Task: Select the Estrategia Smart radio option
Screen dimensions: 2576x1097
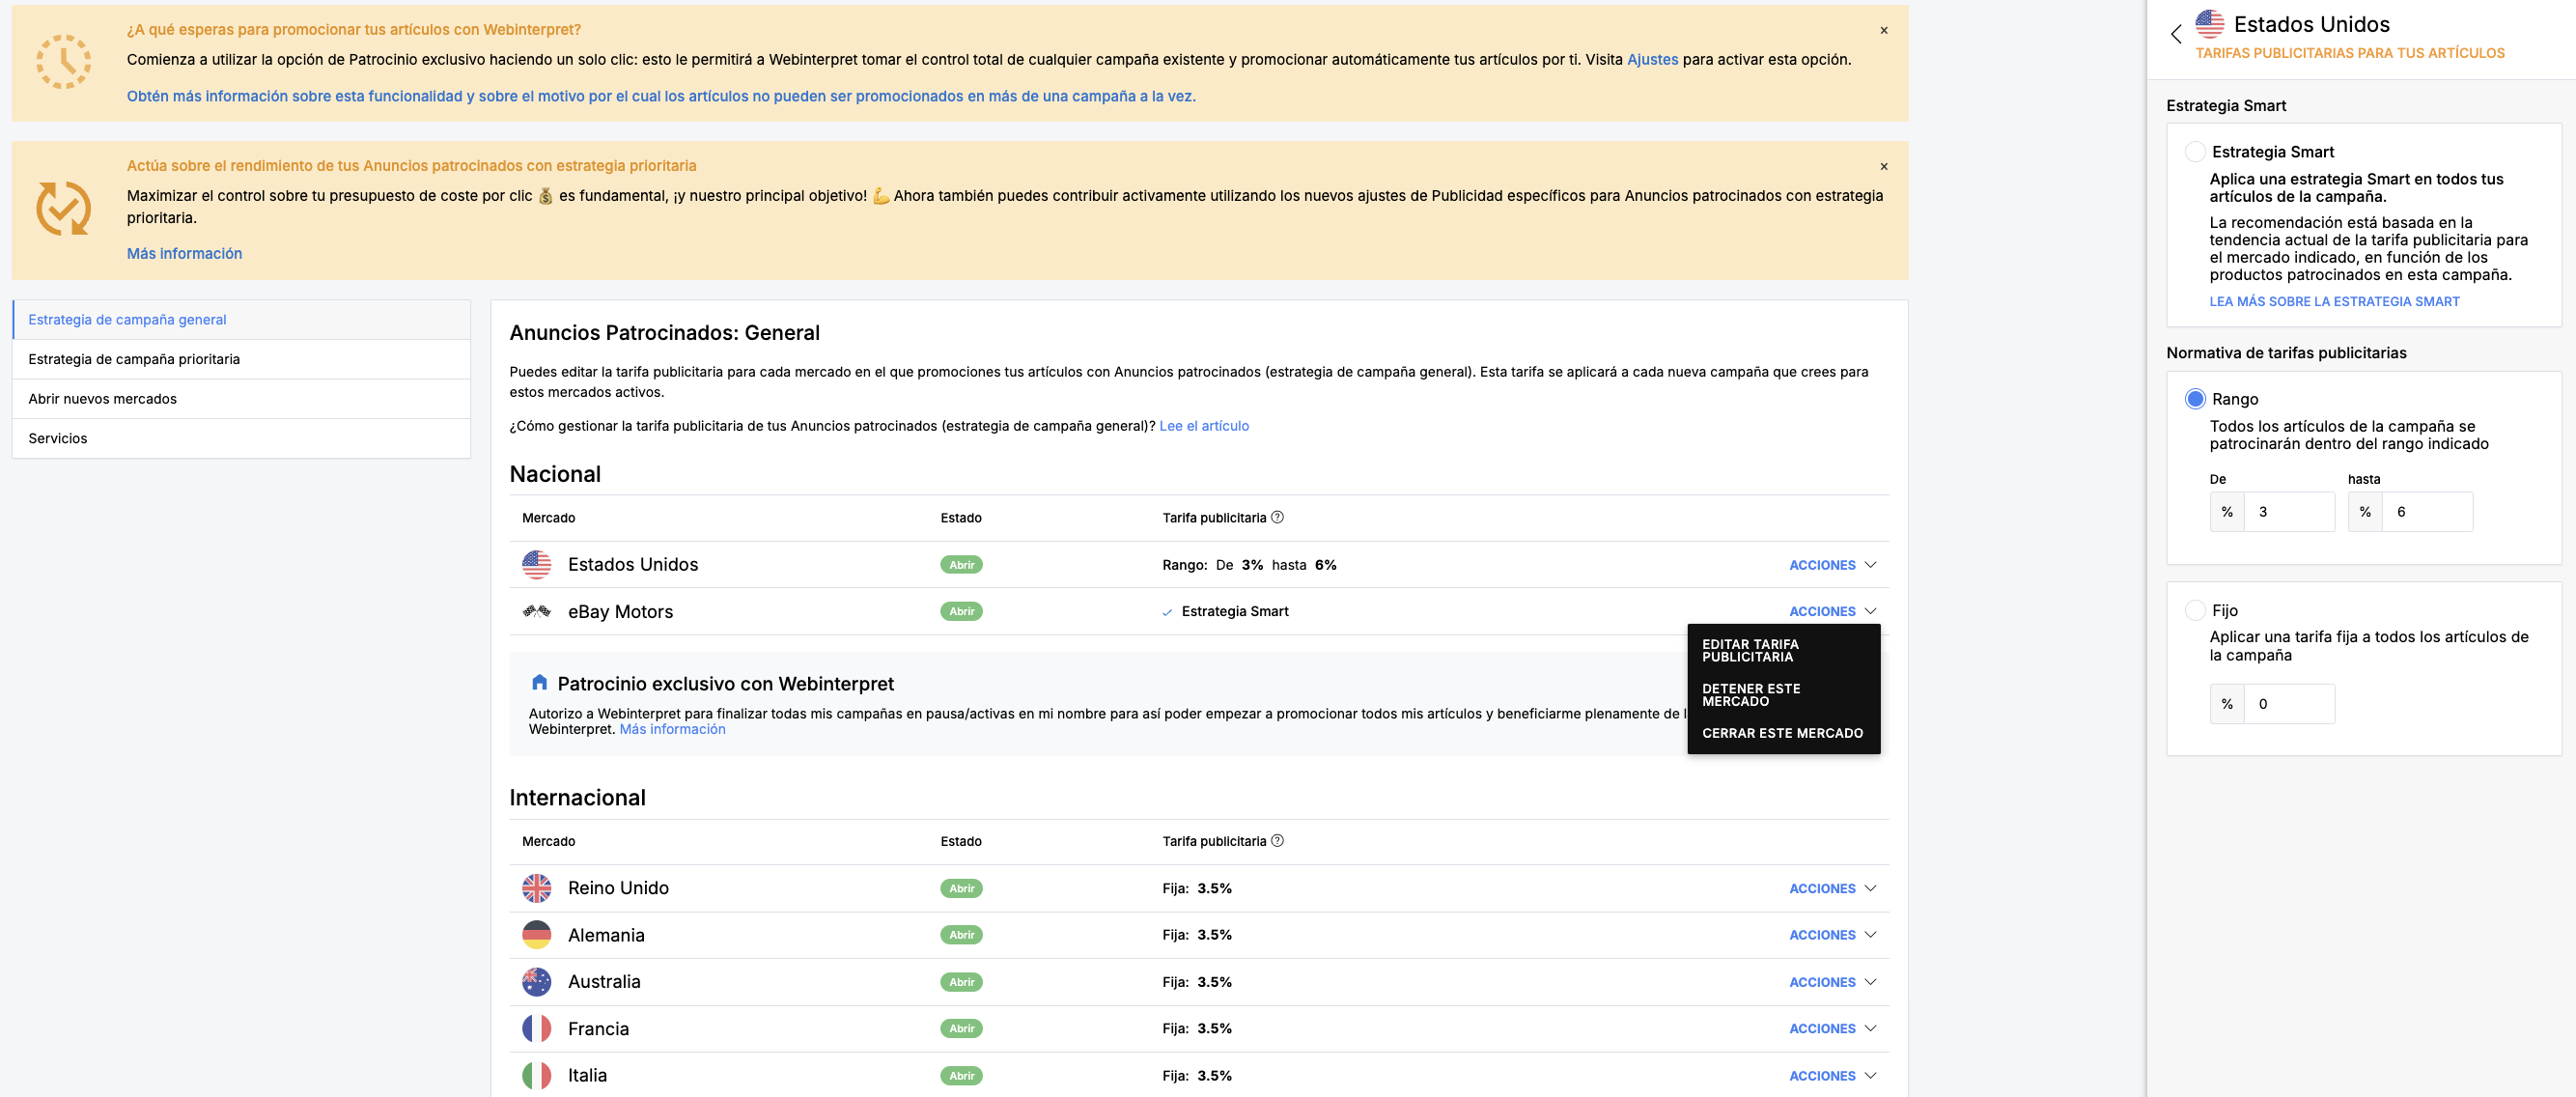Action: (2194, 152)
